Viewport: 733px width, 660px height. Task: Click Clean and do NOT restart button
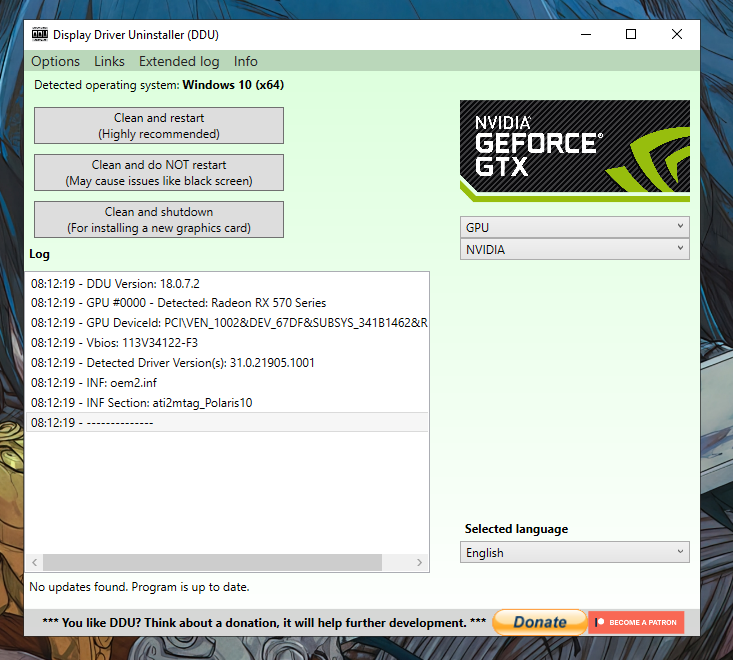pos(159,173)
